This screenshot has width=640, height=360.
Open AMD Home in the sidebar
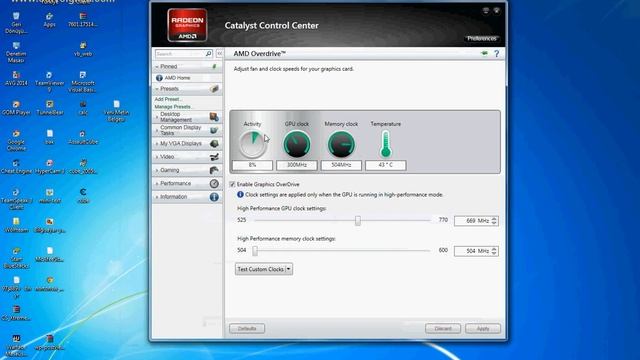click(x=177, y=78)
